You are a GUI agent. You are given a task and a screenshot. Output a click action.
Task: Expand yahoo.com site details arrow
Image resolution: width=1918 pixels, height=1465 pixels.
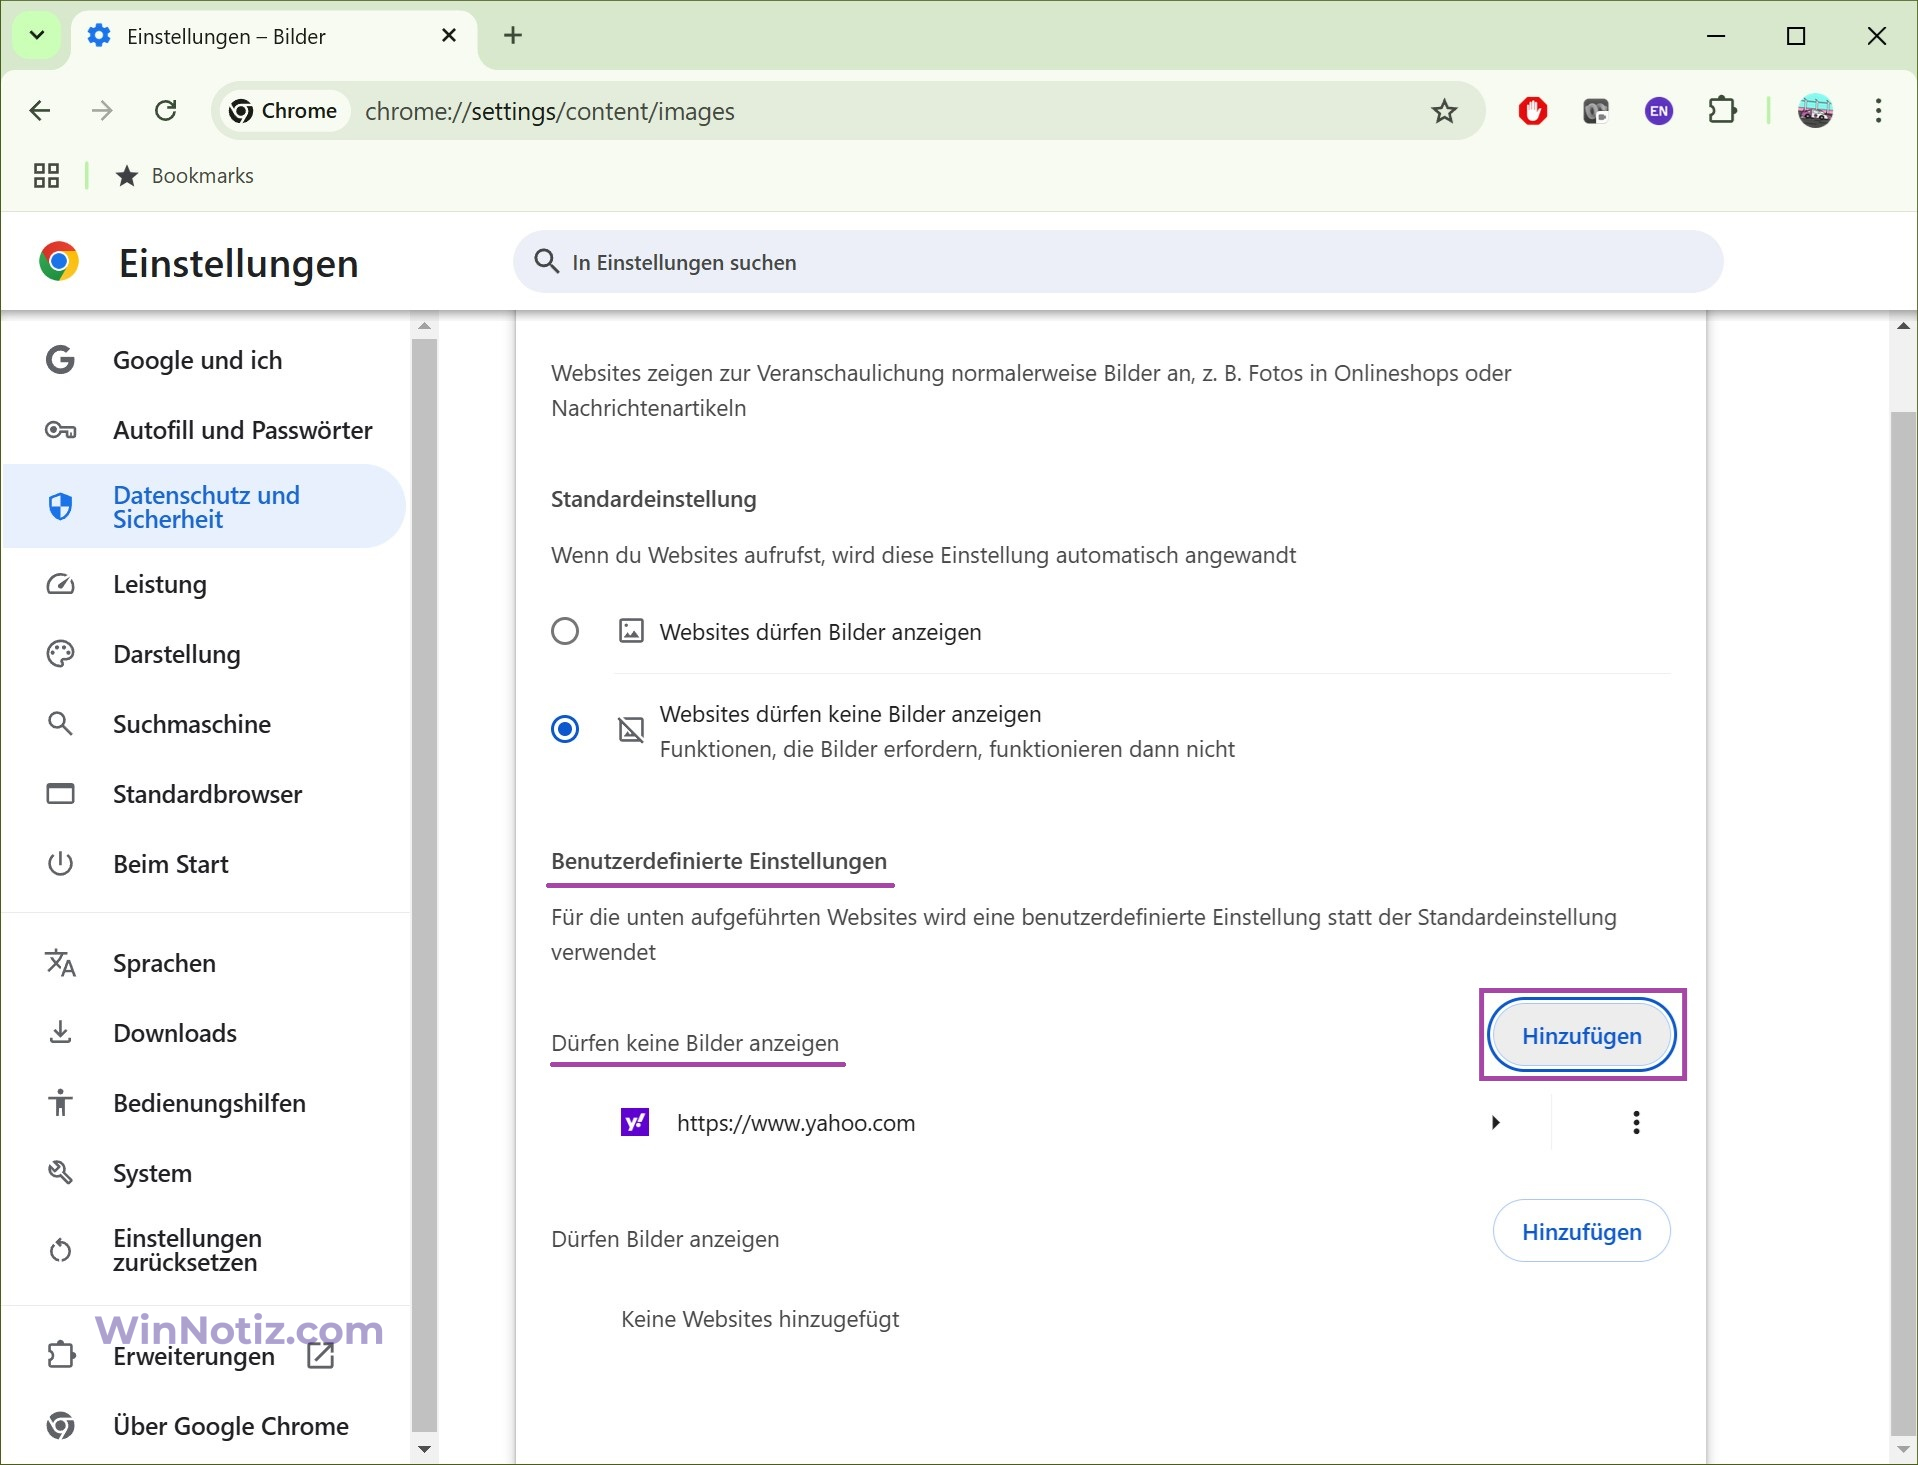click(x=1495, y=1122)
